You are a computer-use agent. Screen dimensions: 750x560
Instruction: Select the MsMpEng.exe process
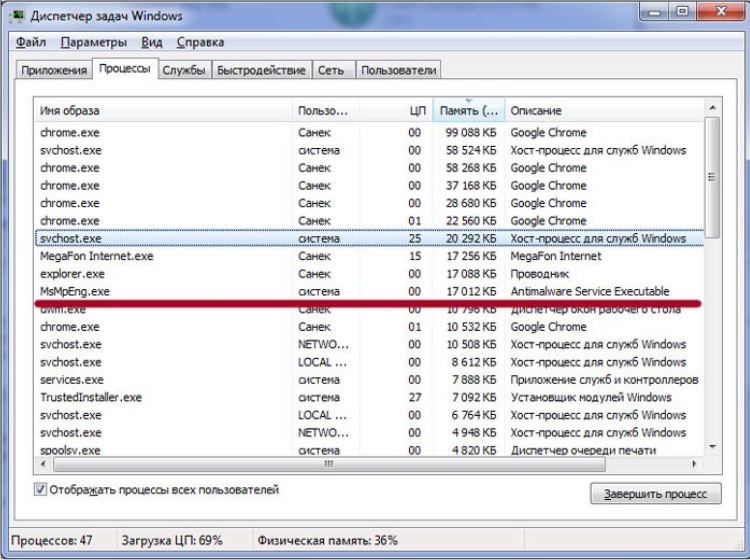[369, 291]
